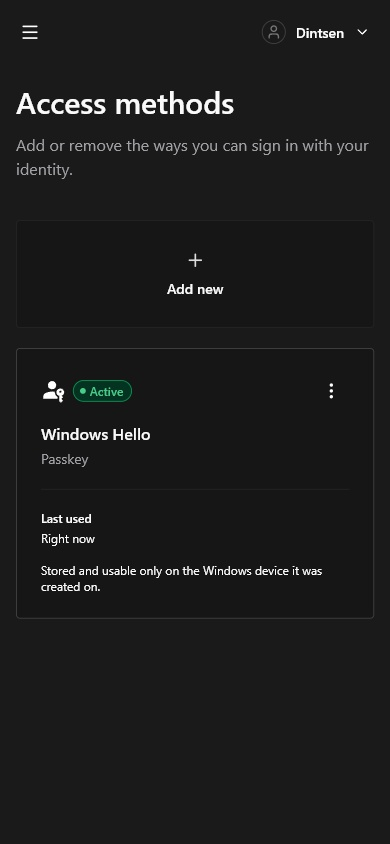Open the Windows Hello three-dot options menu

coord(331,391)
